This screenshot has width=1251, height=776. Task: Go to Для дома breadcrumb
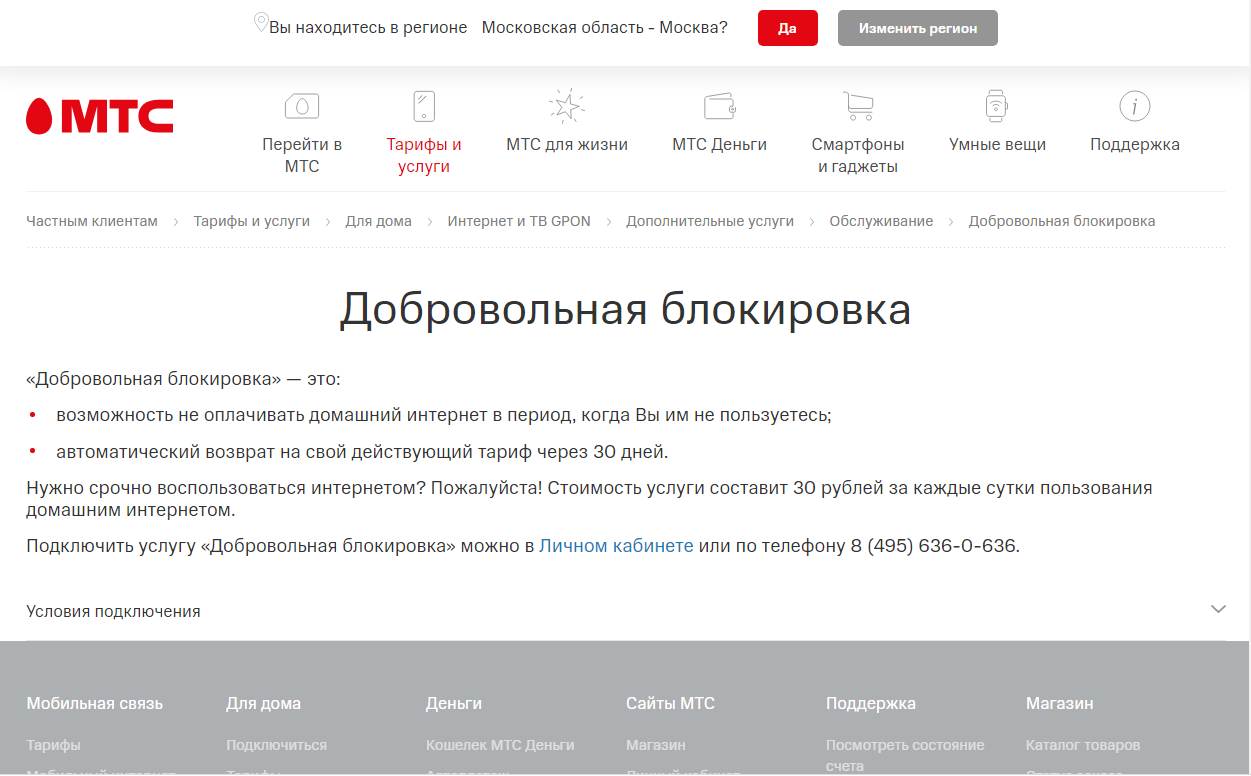click(x=379, y=221)
